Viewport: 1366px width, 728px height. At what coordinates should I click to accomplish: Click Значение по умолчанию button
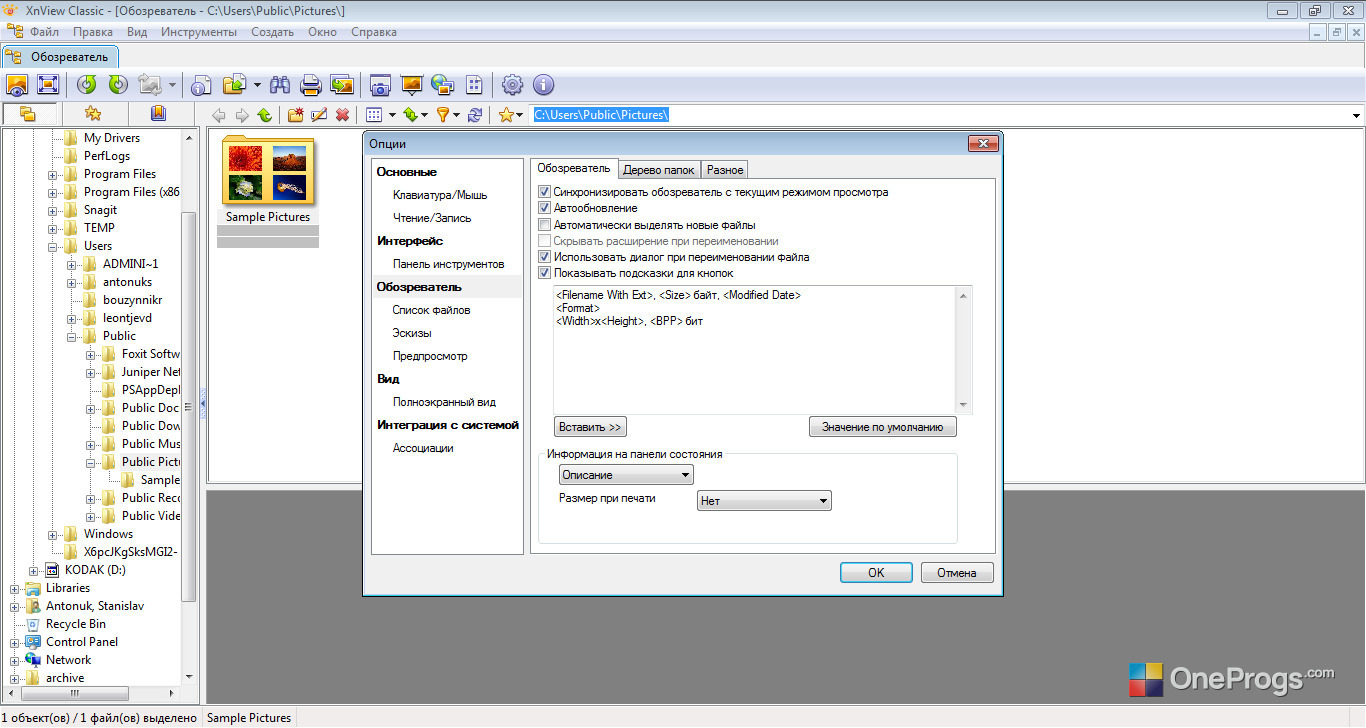(882, 427)
